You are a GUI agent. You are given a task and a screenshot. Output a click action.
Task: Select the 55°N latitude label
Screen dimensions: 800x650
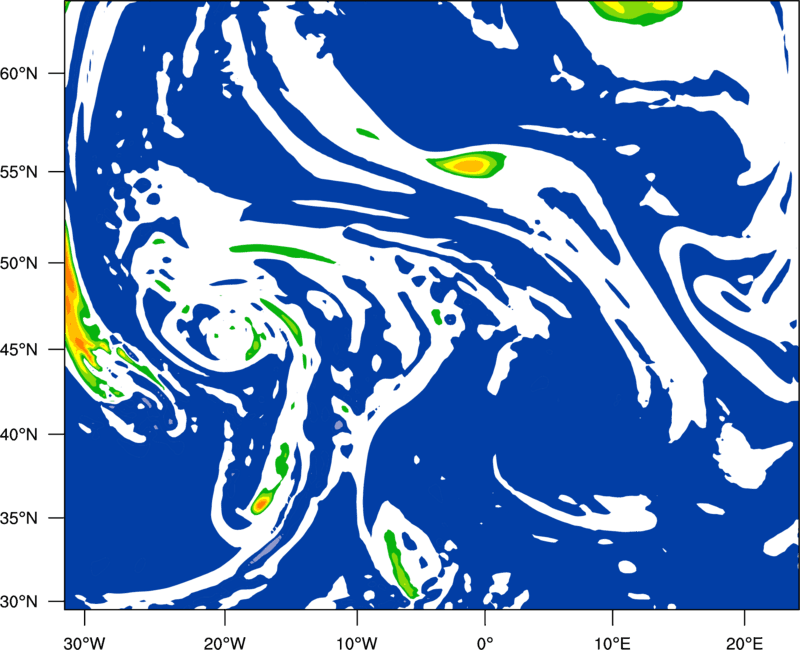pyautogui.click(x=19, y=172)
